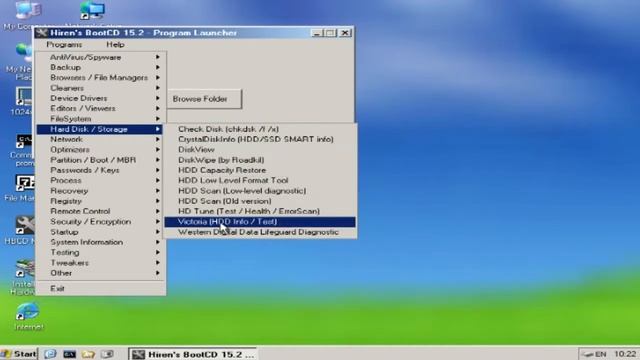Expand the AntiVirus/Spyware submenu
This screenshot has width=640, height=360.
(x=101, y=57)
